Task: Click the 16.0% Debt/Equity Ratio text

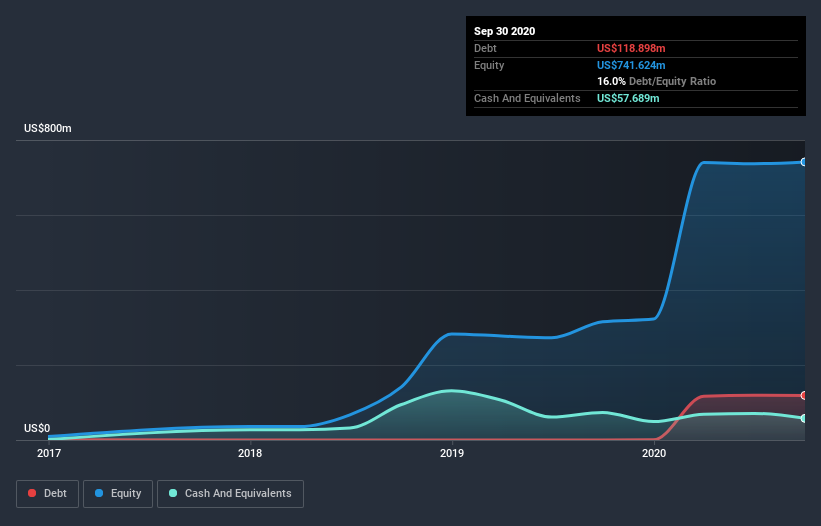Action: coord(657,82)
